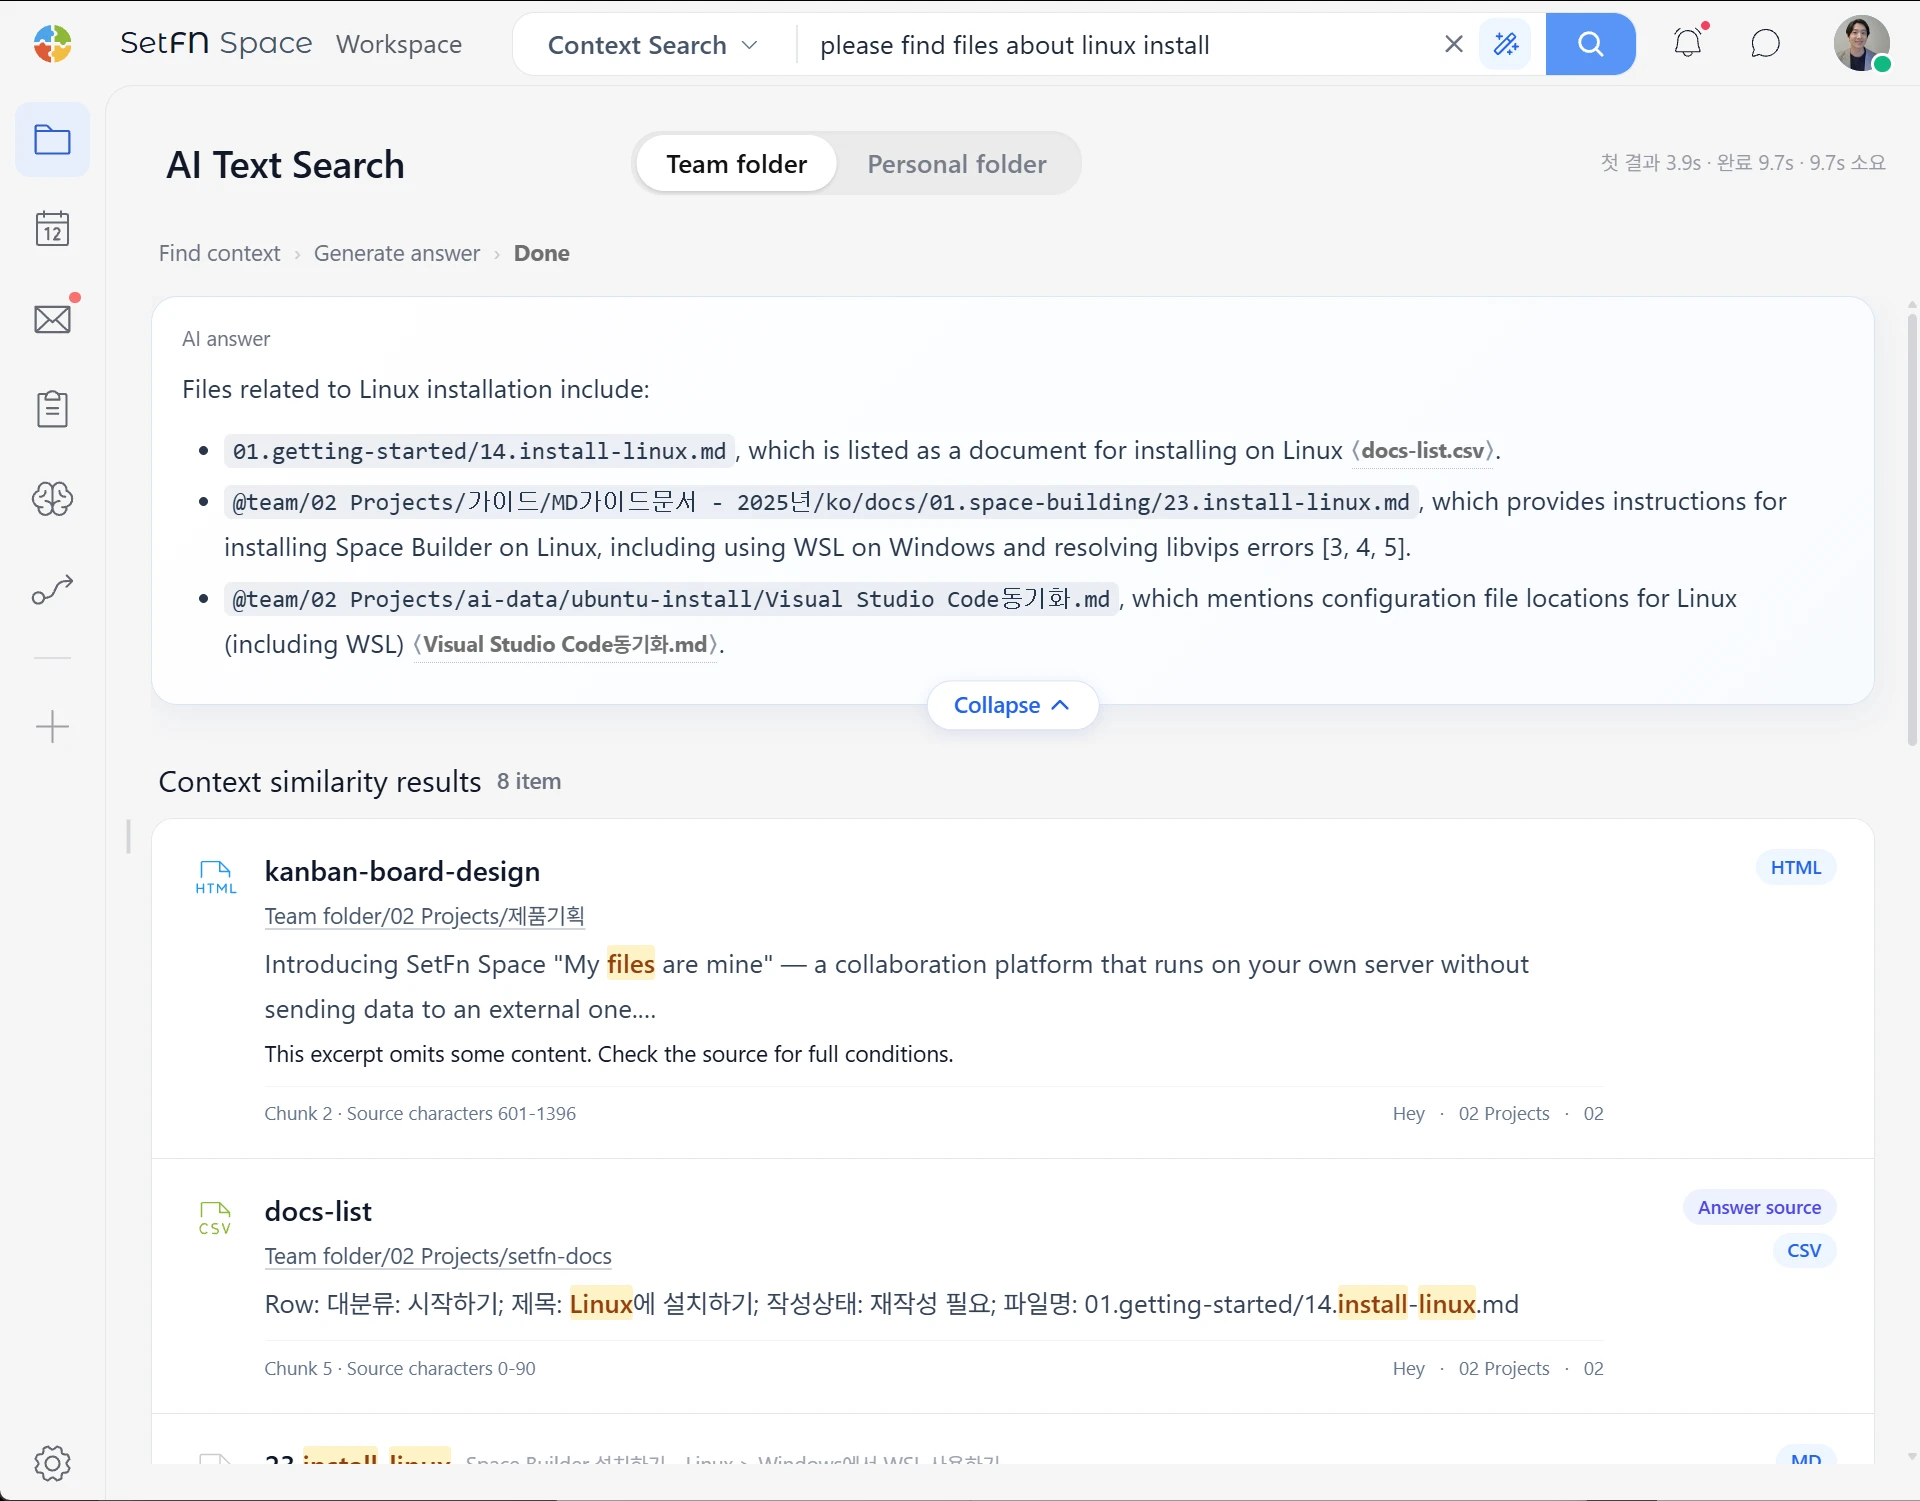This screenshot has width=1920, height=1501.
Task: Open the Context Search dropdown
Action: coord(653,45)
